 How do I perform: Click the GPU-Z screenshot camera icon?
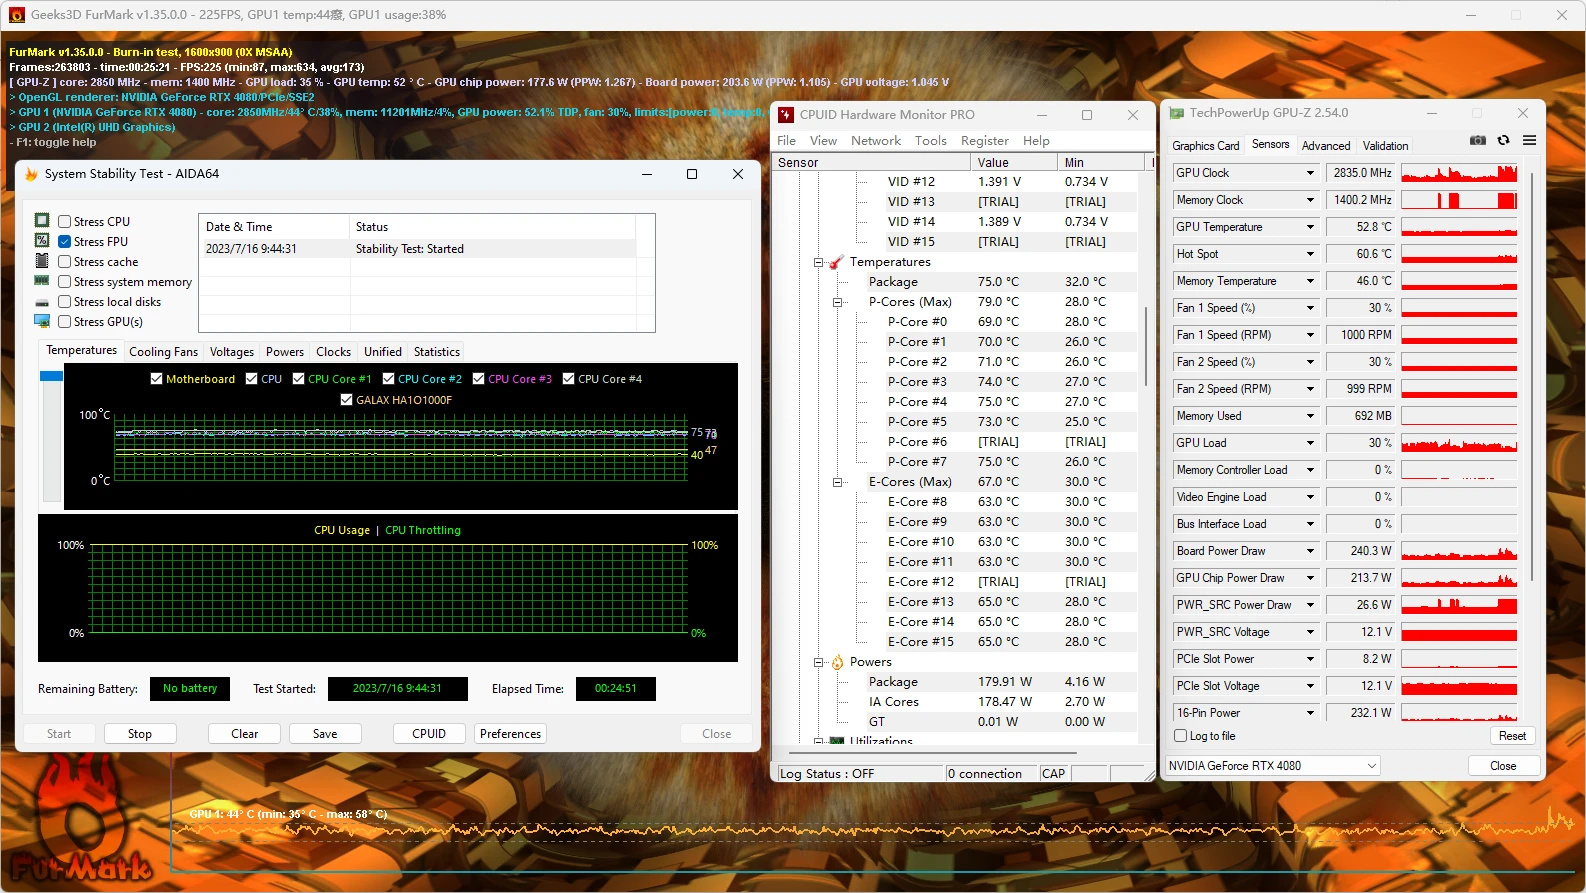point(1477,141)
